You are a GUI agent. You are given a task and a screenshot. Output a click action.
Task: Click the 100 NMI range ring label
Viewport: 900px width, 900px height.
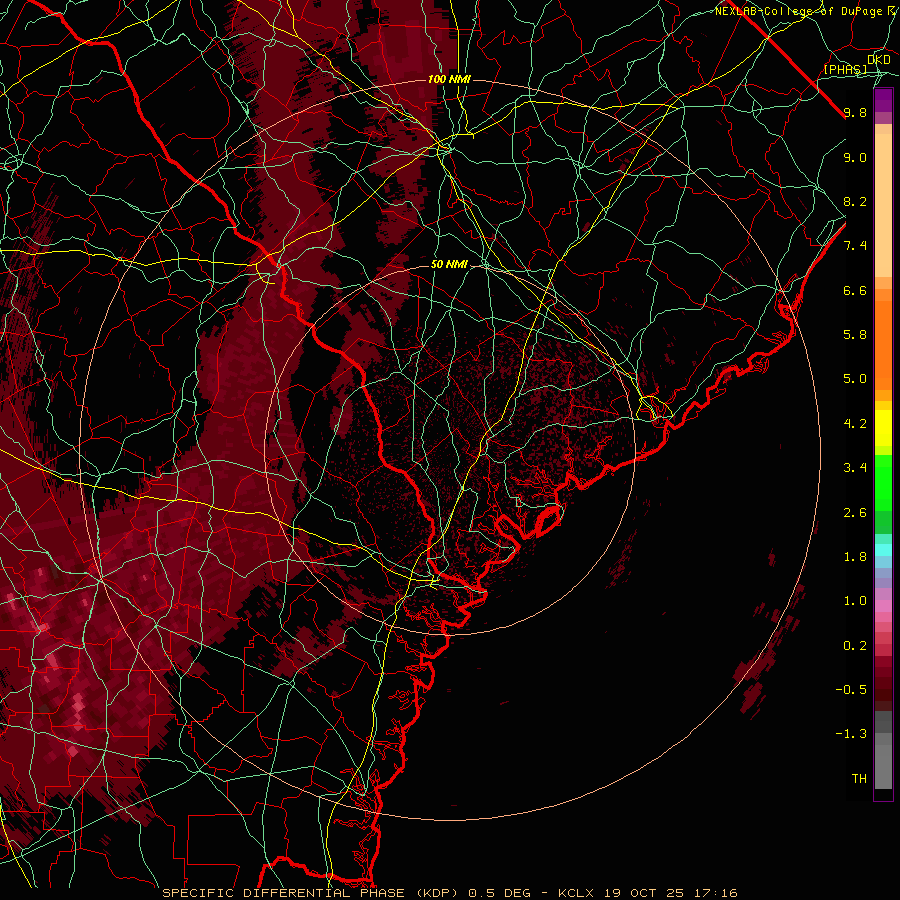point(449,79)
